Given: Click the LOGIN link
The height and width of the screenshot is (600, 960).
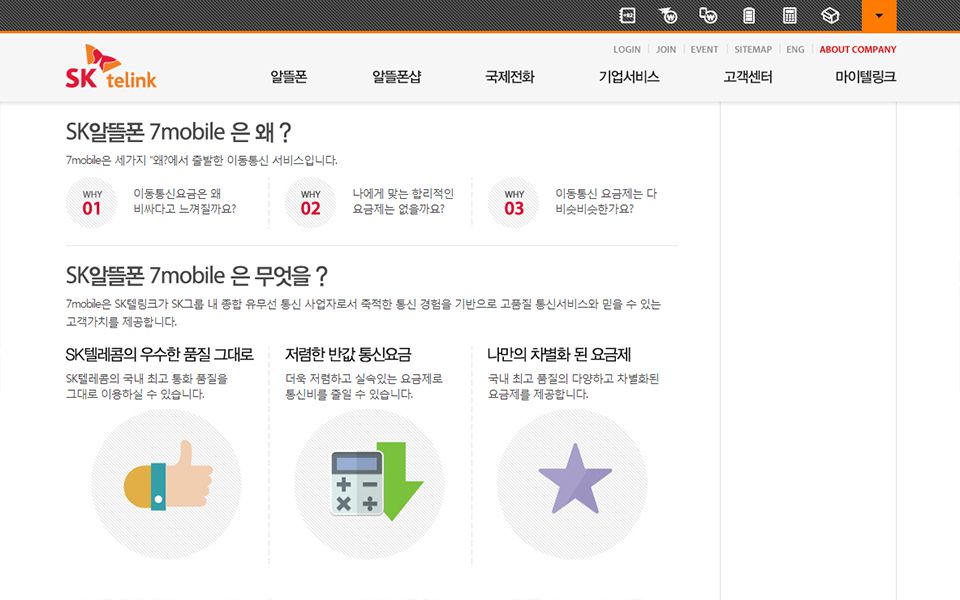Looking at the screenshot, I should click(626, 49).
